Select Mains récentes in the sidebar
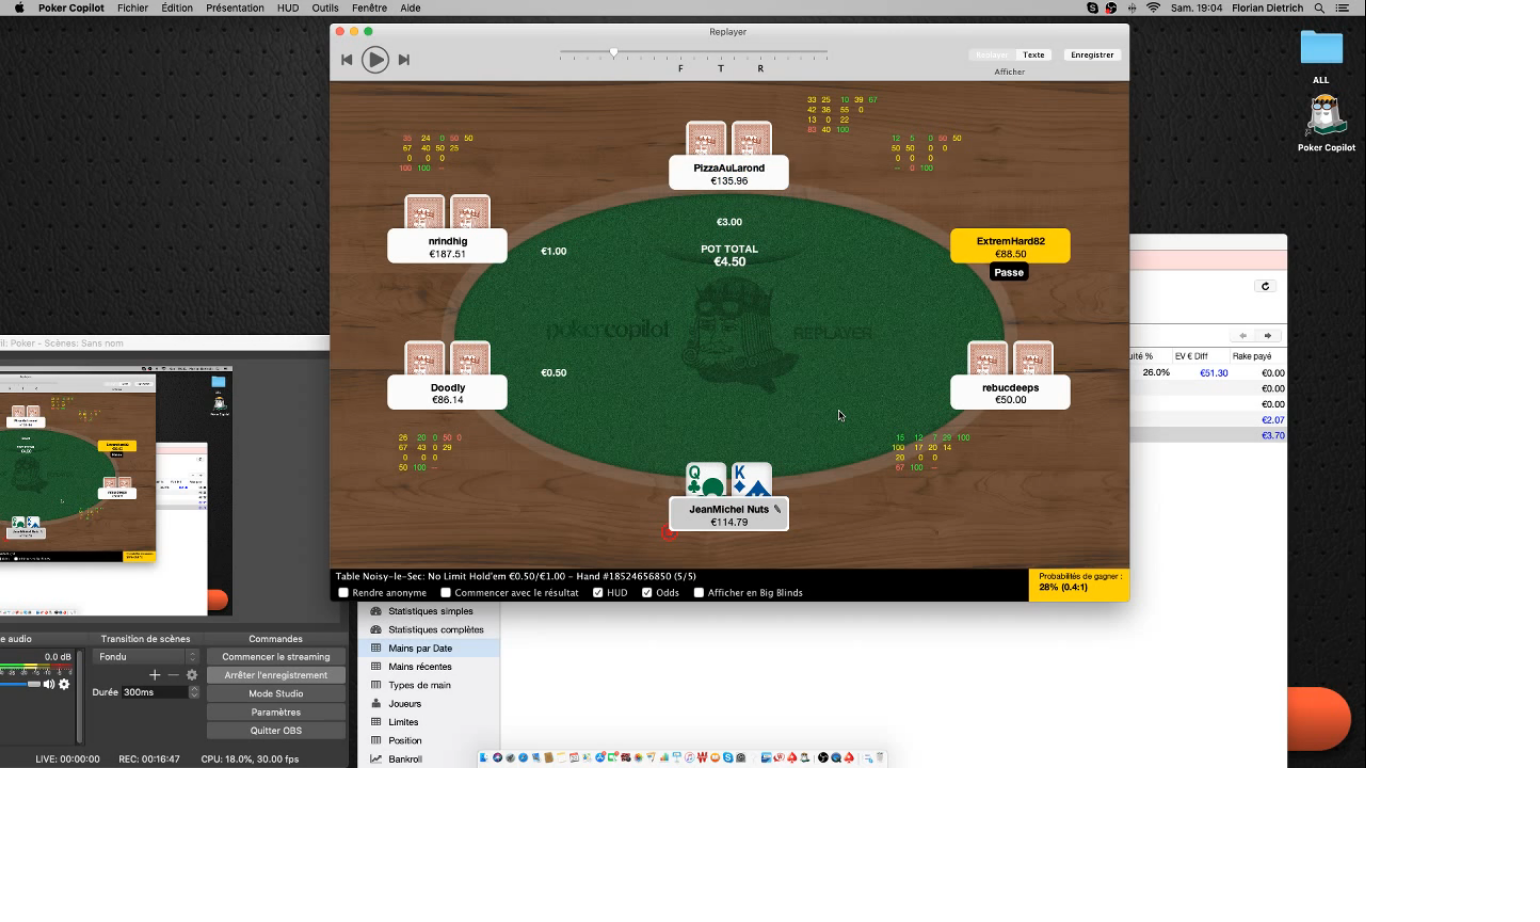Image resolution: width=1540 pixels, height=922 pixels. (x=420, y=667)
